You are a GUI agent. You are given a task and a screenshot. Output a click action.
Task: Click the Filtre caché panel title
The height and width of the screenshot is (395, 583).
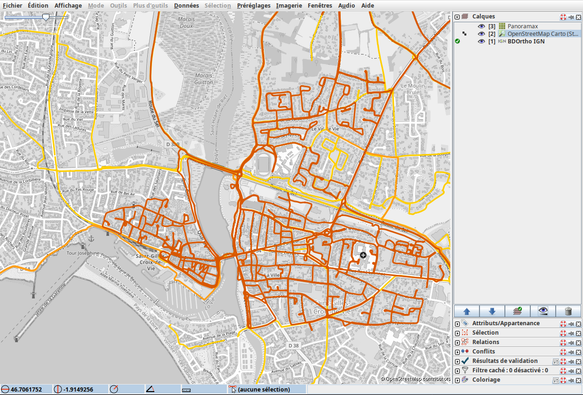(510, 370)
